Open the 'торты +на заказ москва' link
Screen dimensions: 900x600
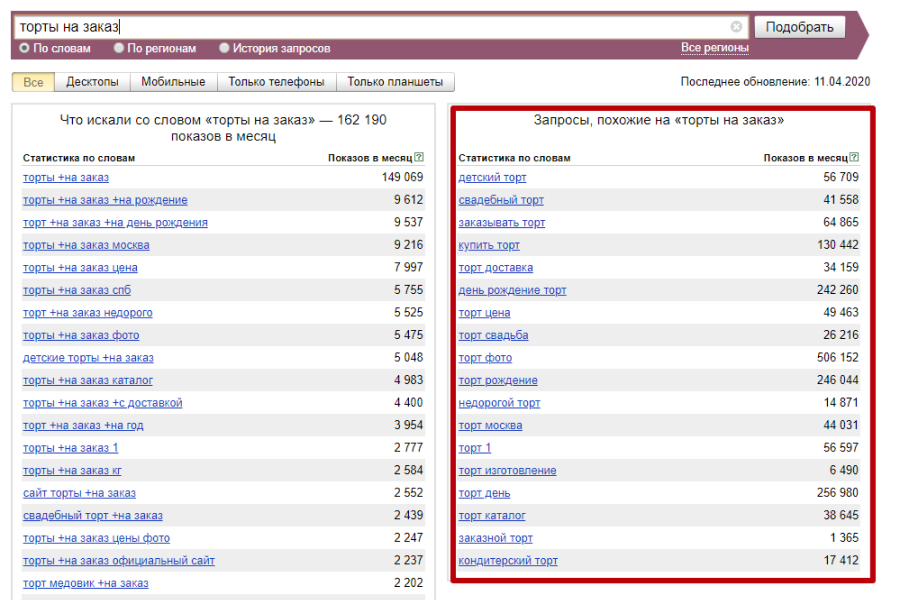coord(86,245)
